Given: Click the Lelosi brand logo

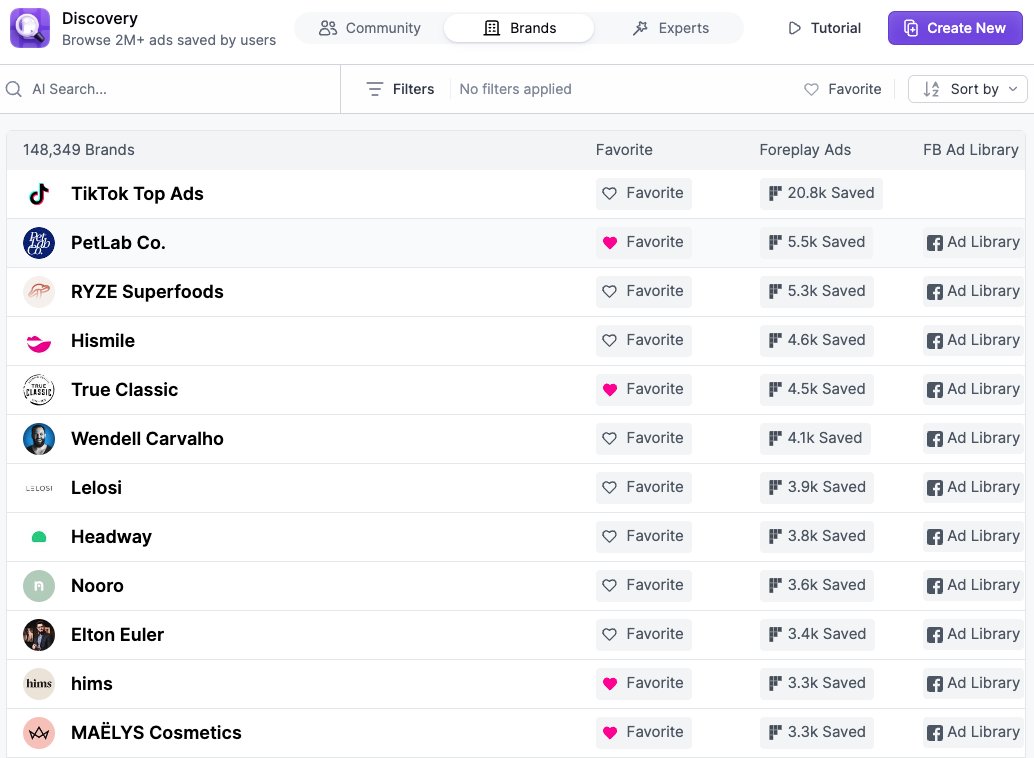Looking at the screenshot, I should (x=39, y=488).
